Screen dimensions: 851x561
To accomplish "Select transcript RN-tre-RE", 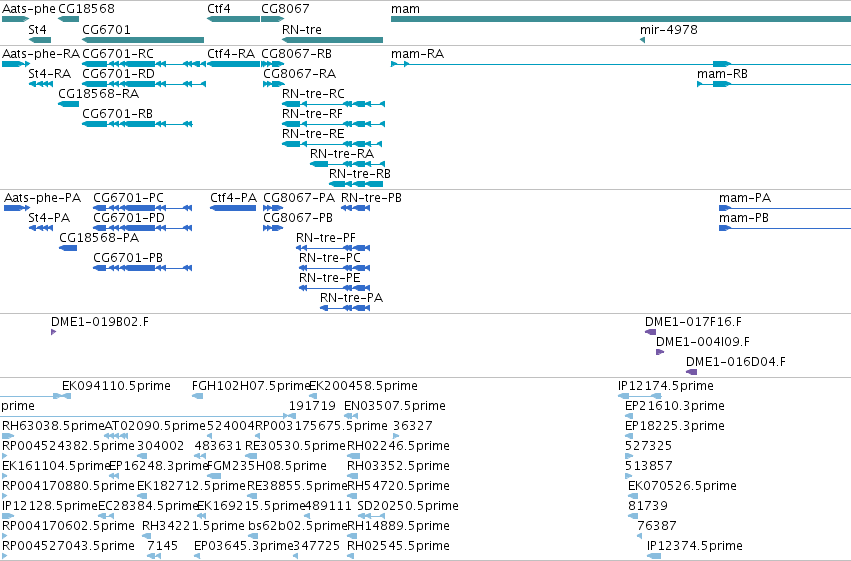I will coord(332,144).
